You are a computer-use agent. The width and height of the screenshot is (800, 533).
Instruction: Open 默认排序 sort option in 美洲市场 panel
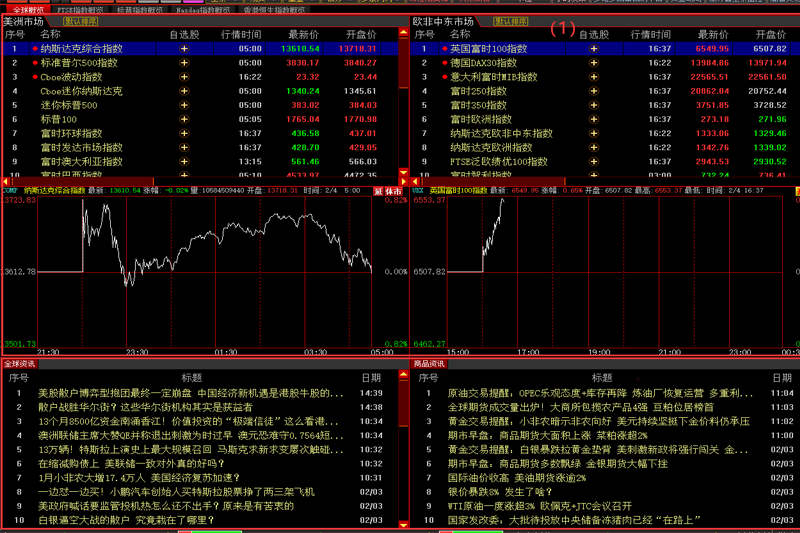tap(80, 20)
